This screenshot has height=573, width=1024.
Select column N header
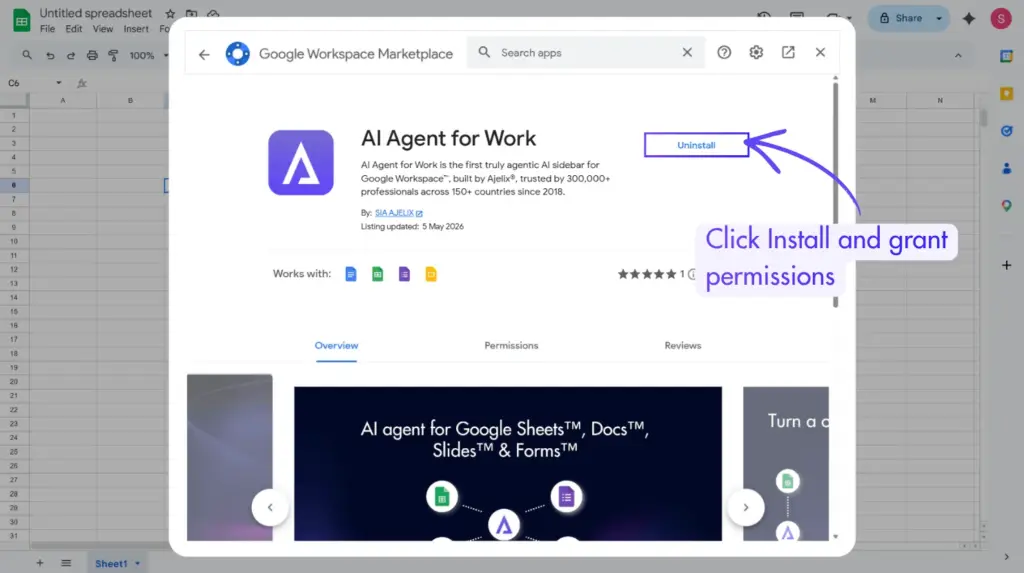tap(940, 101)
